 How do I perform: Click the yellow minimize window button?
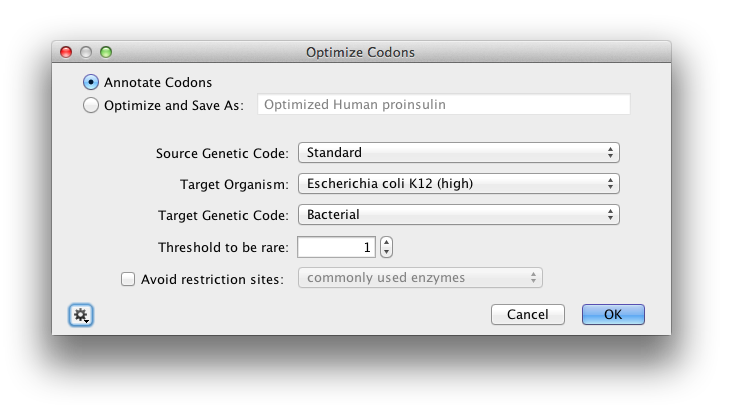[x=86, y=52]
